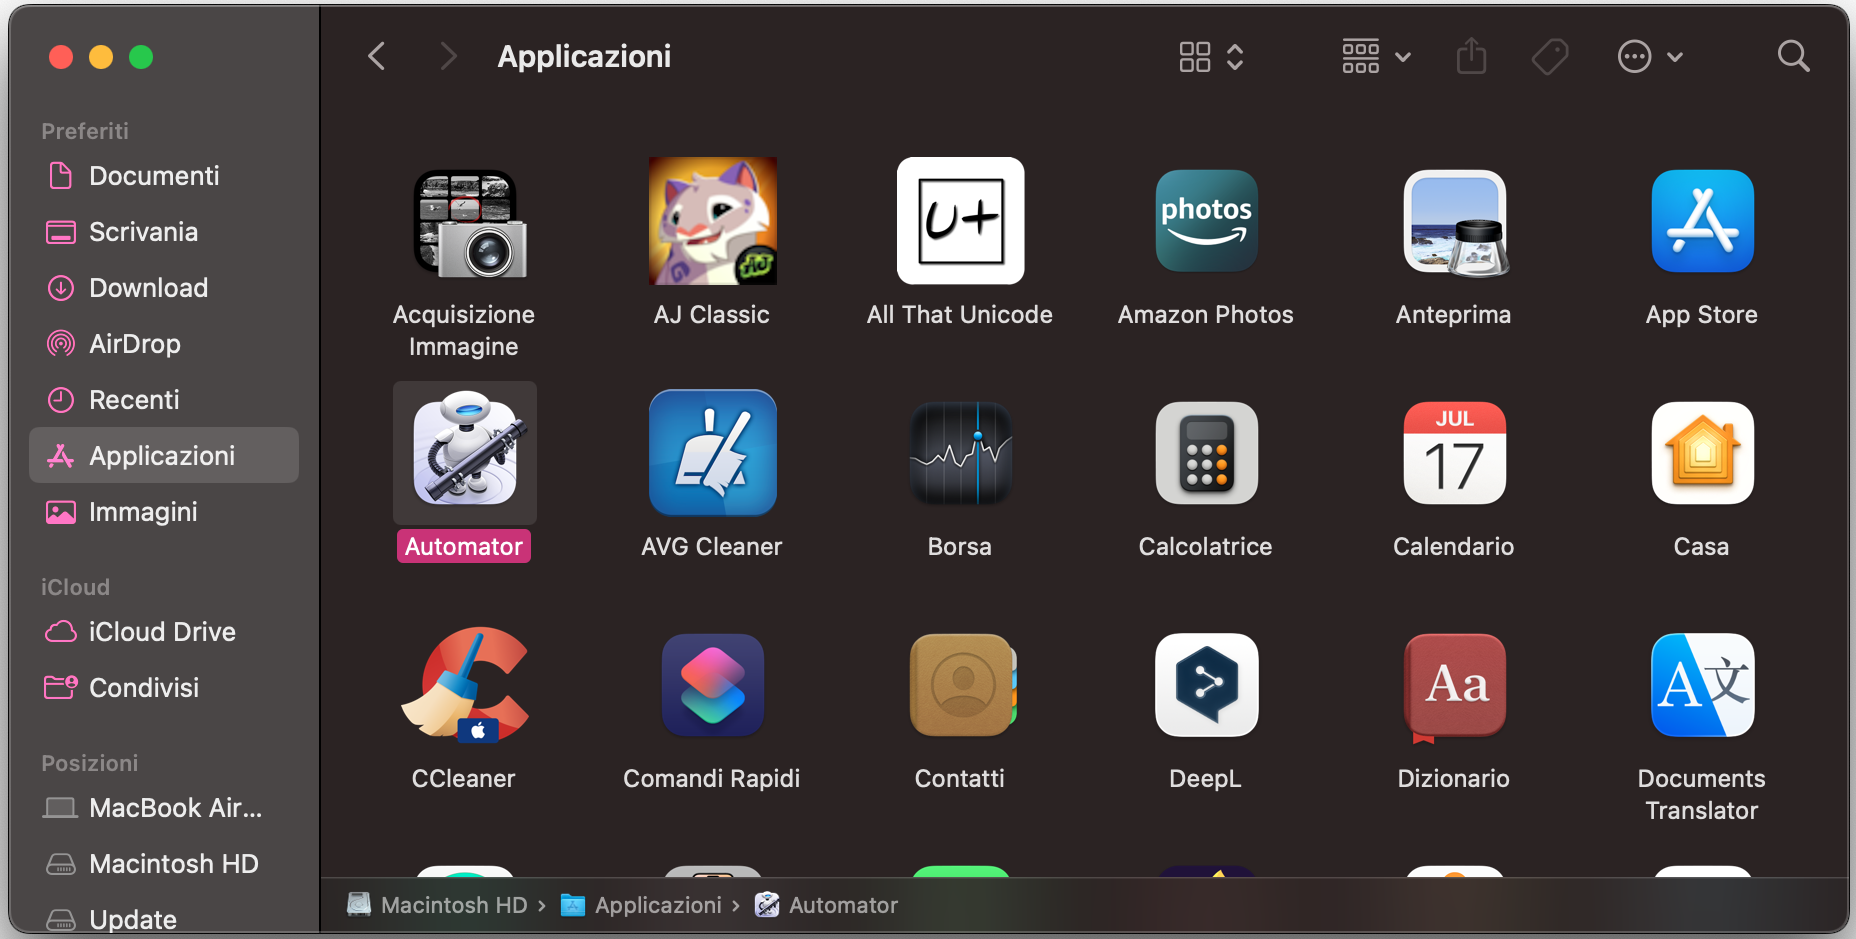The width and height of the screenshot is (1856, 939).
Task: Click the Posizioni section header
Action: click(x=90, y=763)
